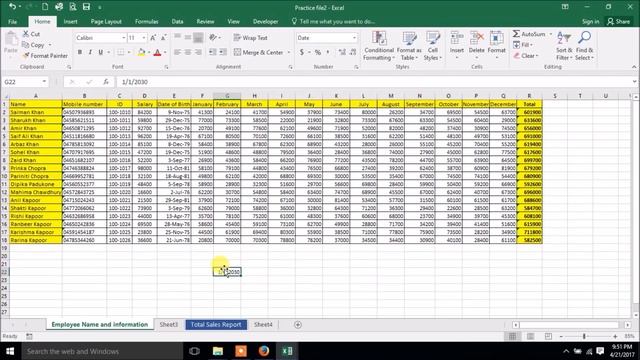Click Sign in link
Image resolution: width=640 pixels, height=360 pixels.
(x=591, y=22)
